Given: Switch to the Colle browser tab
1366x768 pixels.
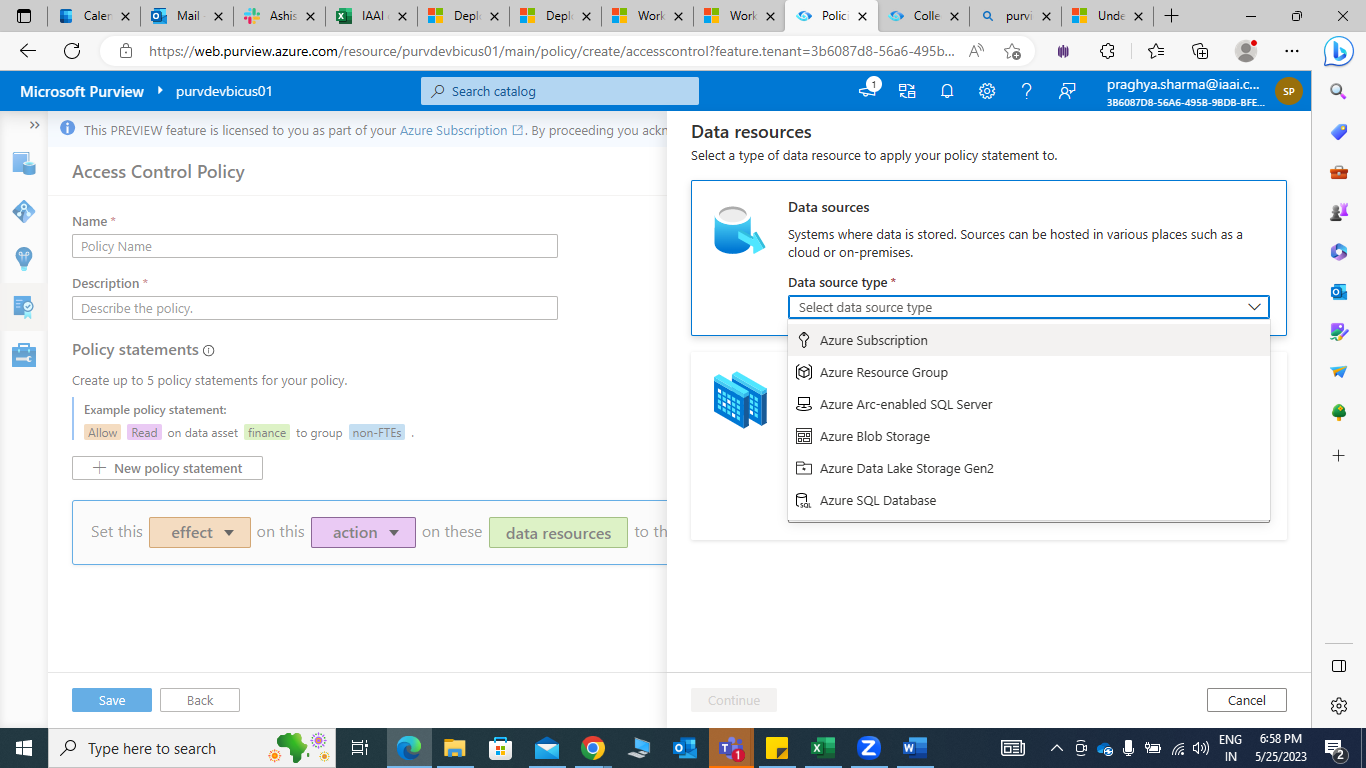Looking at the screenshot, I should click(923, 16).
